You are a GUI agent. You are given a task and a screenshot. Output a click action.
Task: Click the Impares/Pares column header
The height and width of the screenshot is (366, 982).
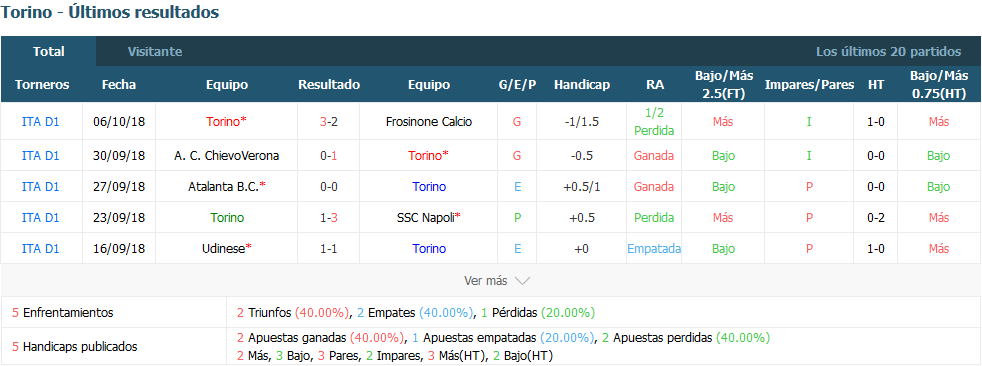point(809,85)
